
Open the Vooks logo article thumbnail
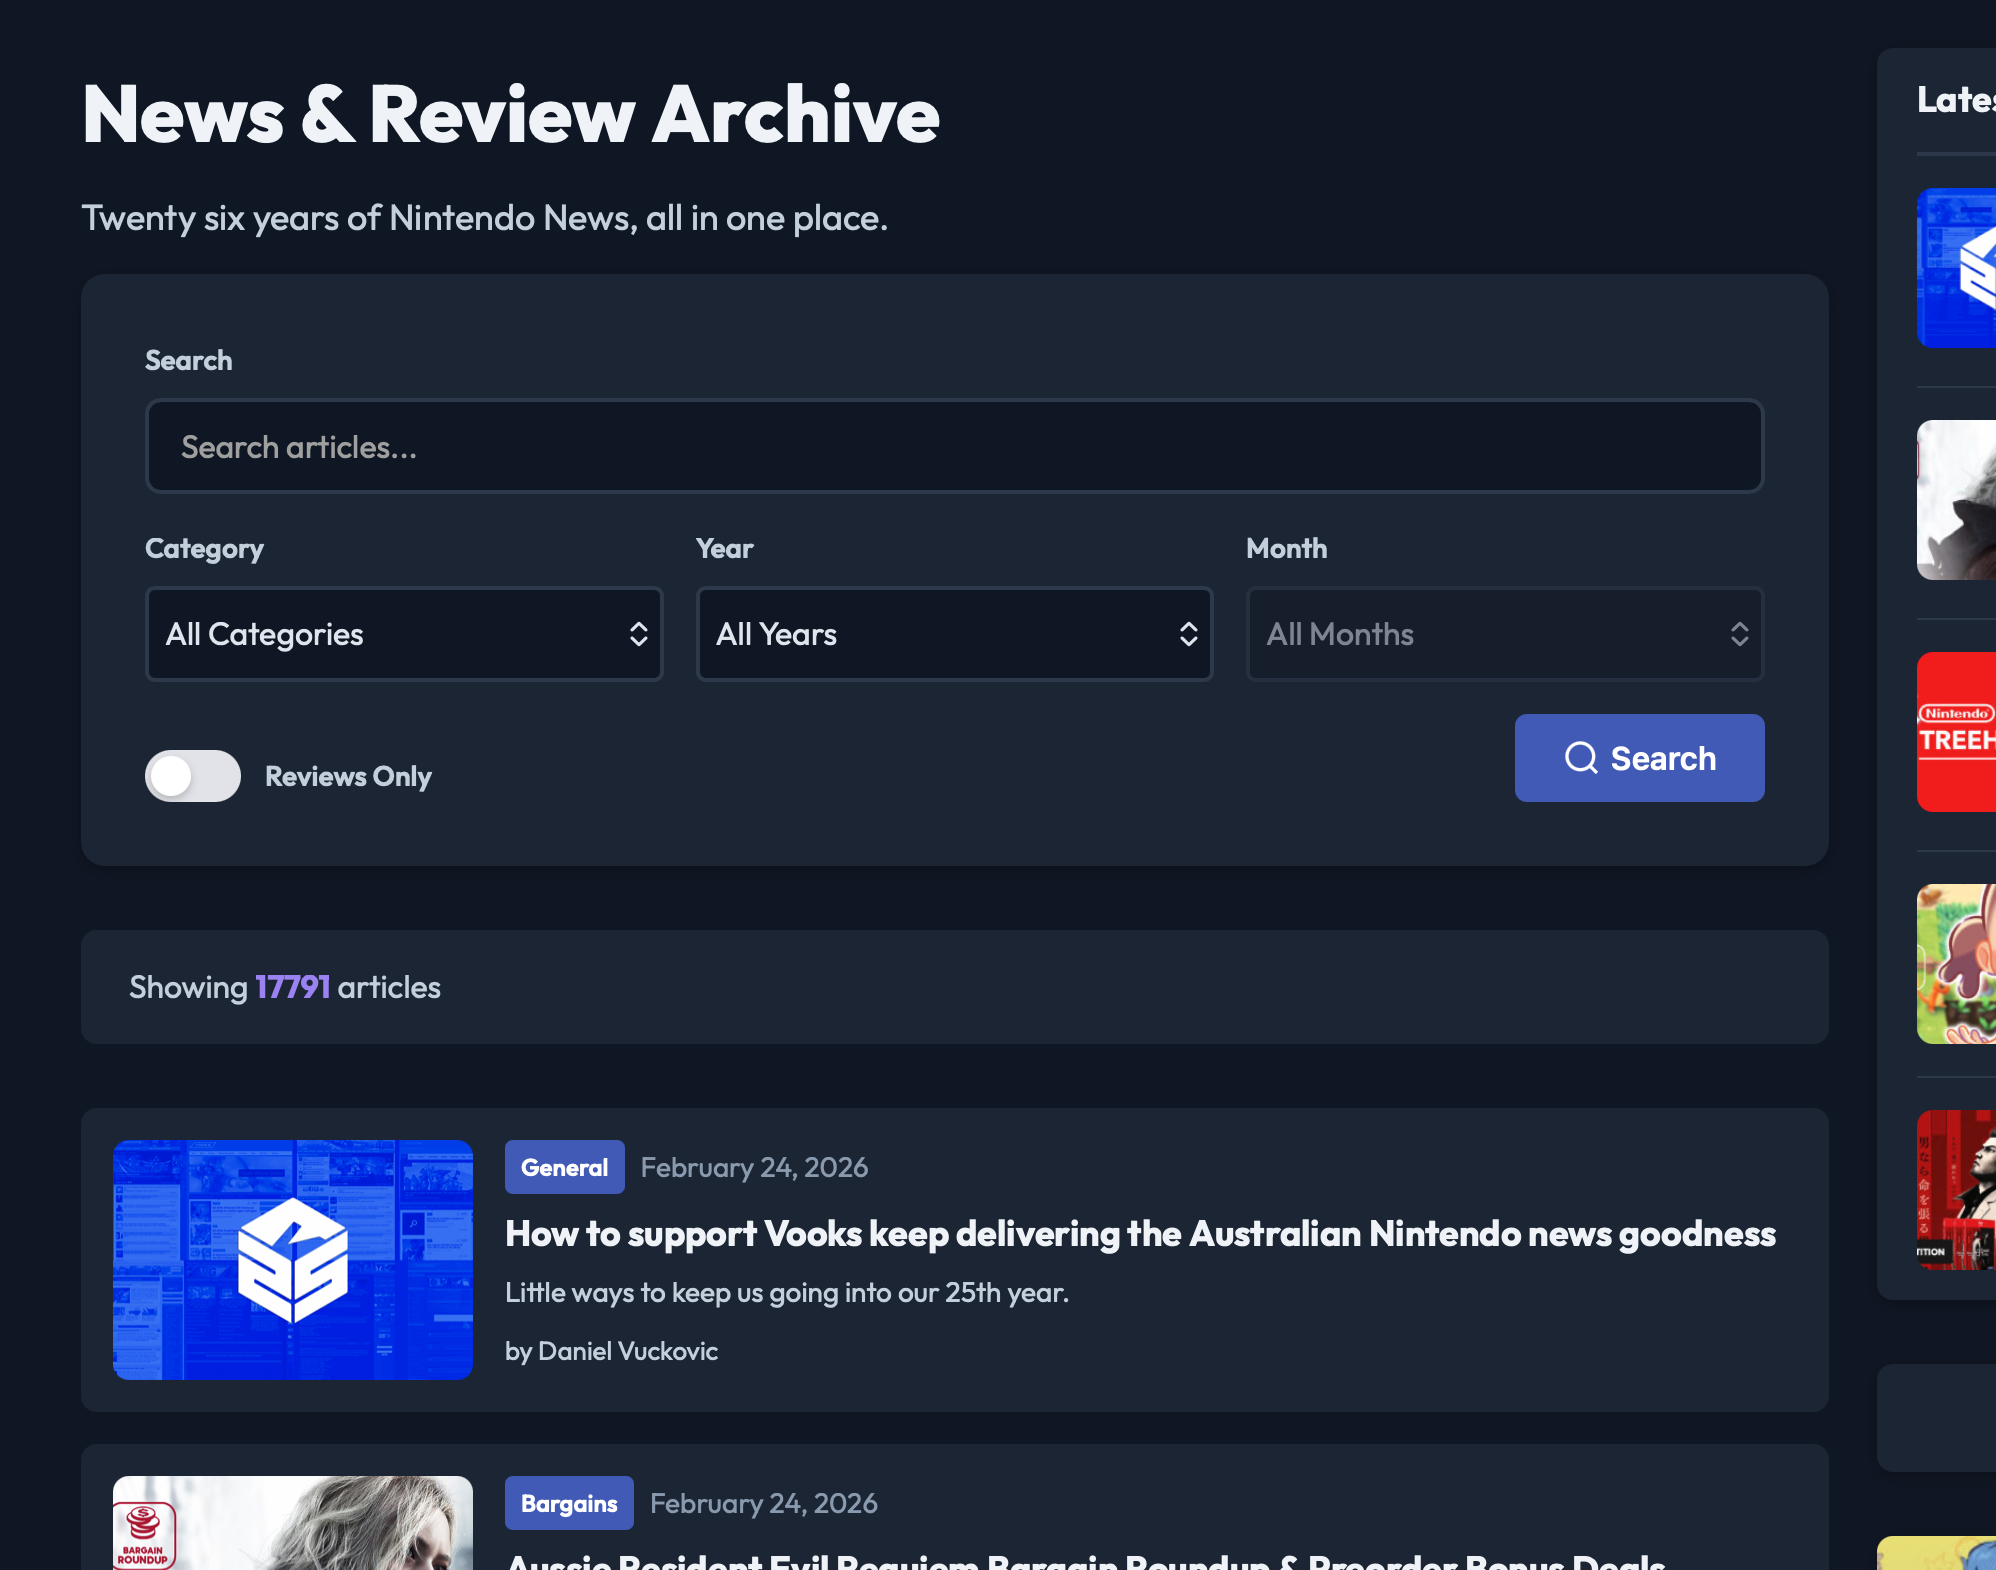(293, 1259)
